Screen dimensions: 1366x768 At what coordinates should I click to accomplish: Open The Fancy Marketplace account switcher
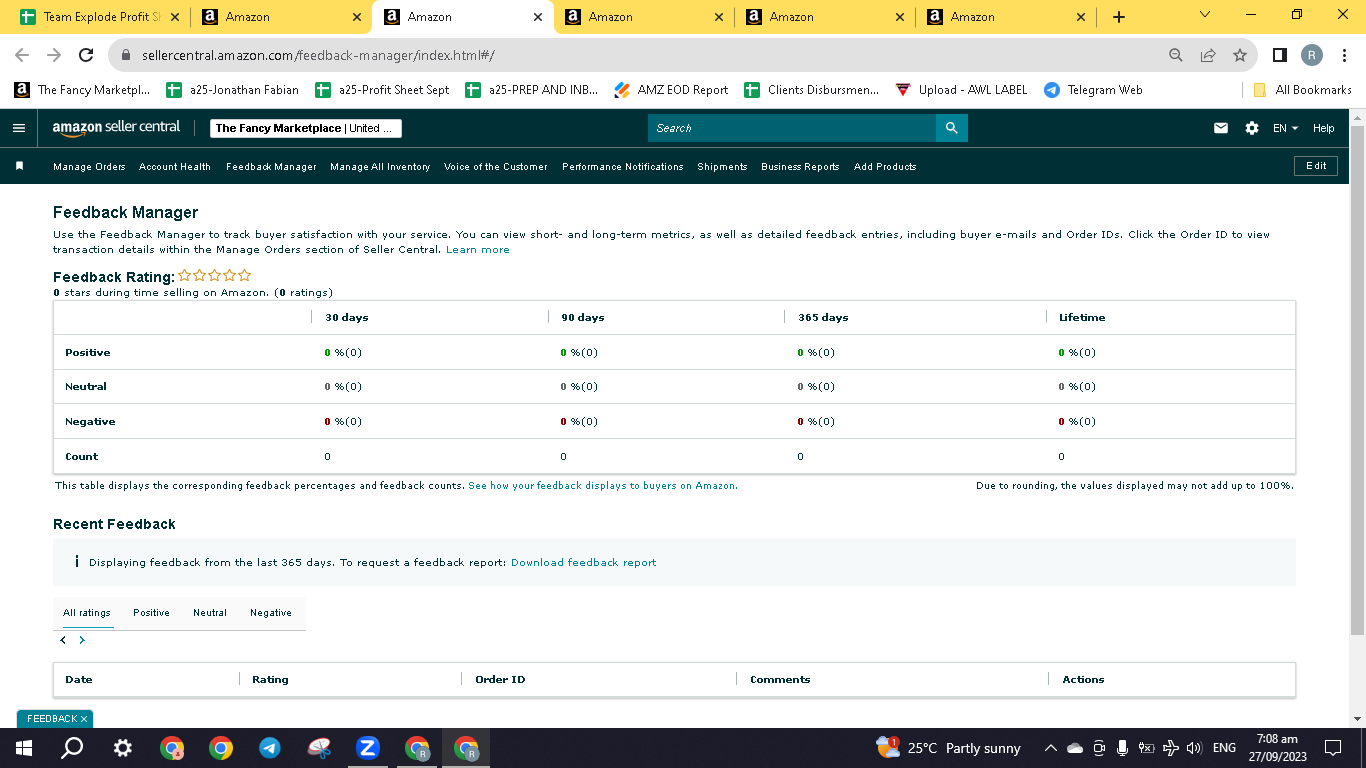[x=306, y=128]
